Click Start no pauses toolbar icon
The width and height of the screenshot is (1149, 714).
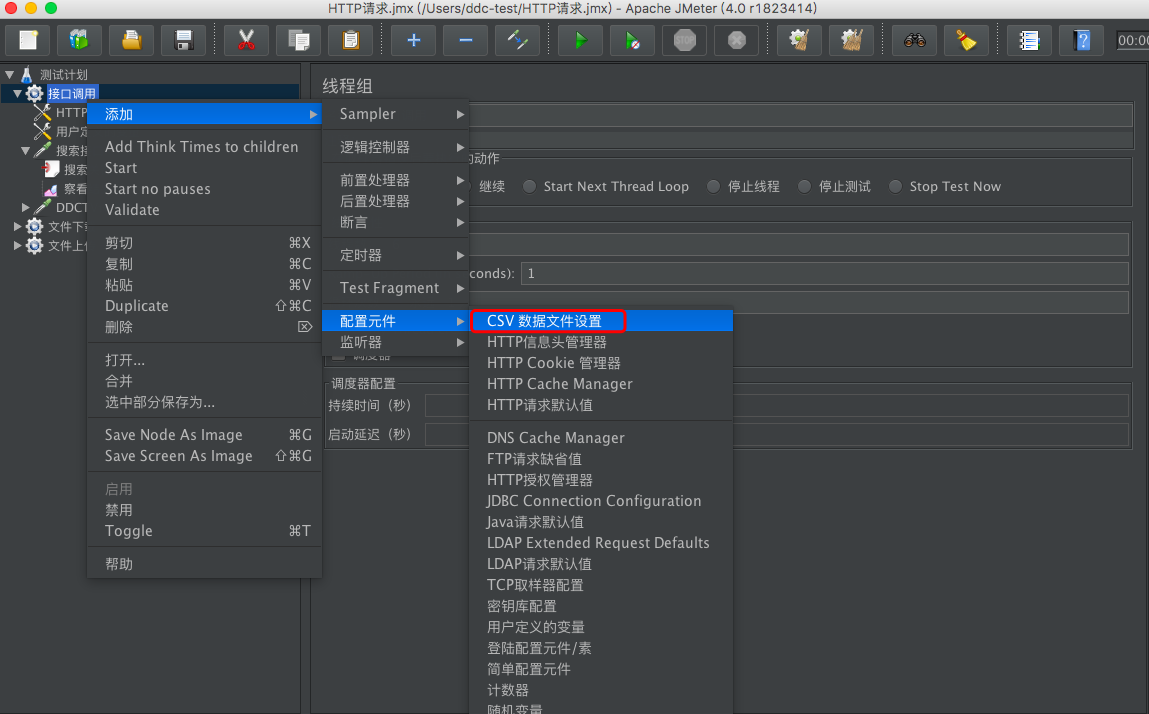pos(632,40)
